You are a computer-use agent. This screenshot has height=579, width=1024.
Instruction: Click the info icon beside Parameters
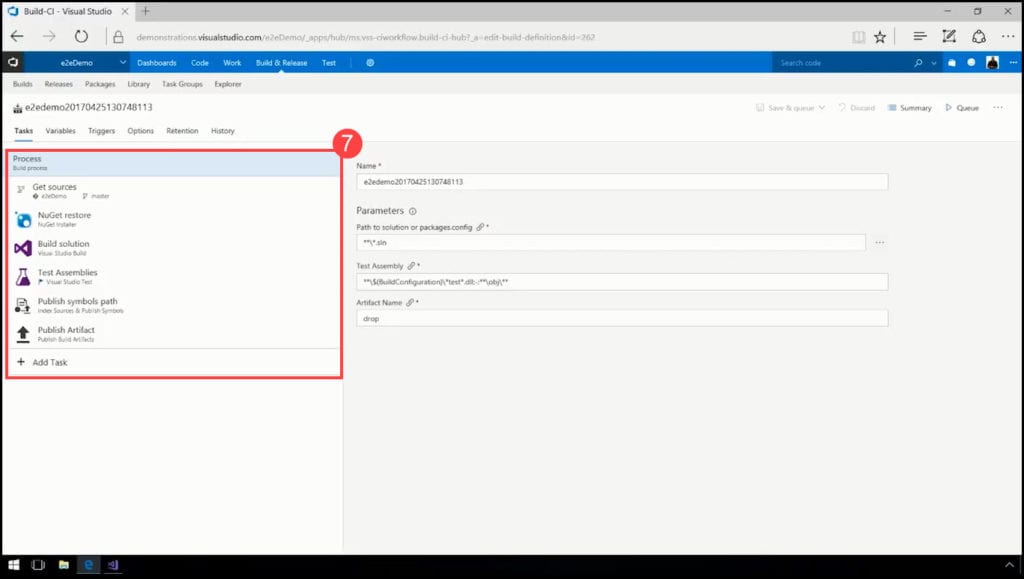click(x=413, y=211)
